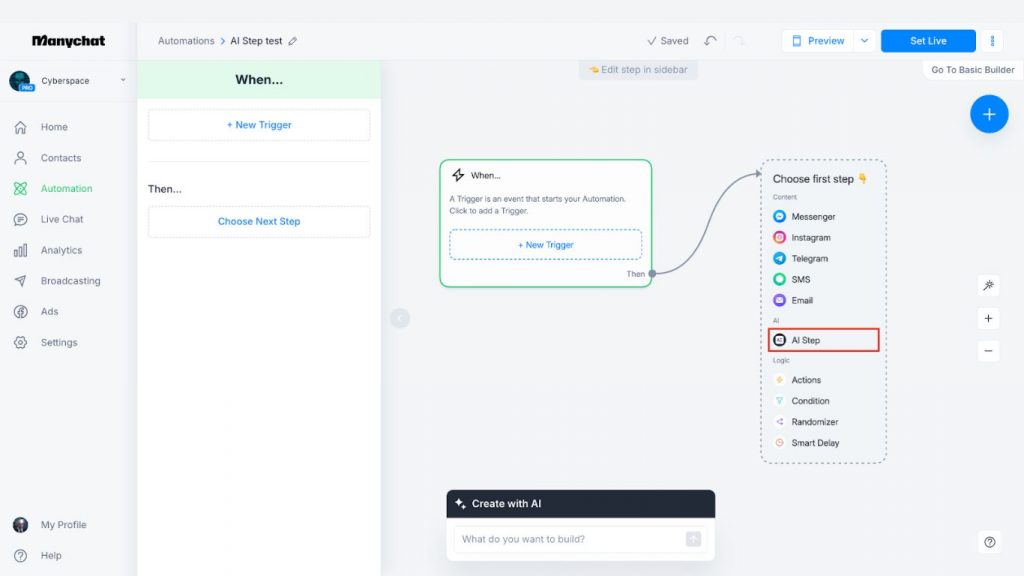Click the Set Live button
This screenshot has height=576, width=1024.
coord(927,40)
